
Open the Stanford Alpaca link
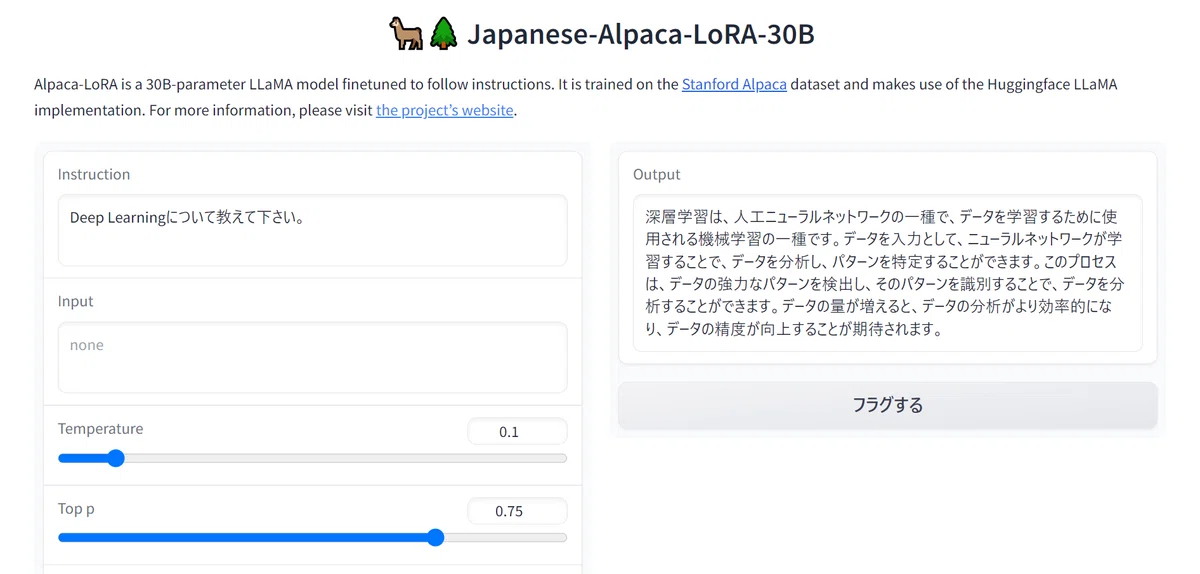[x=734, y=84]
